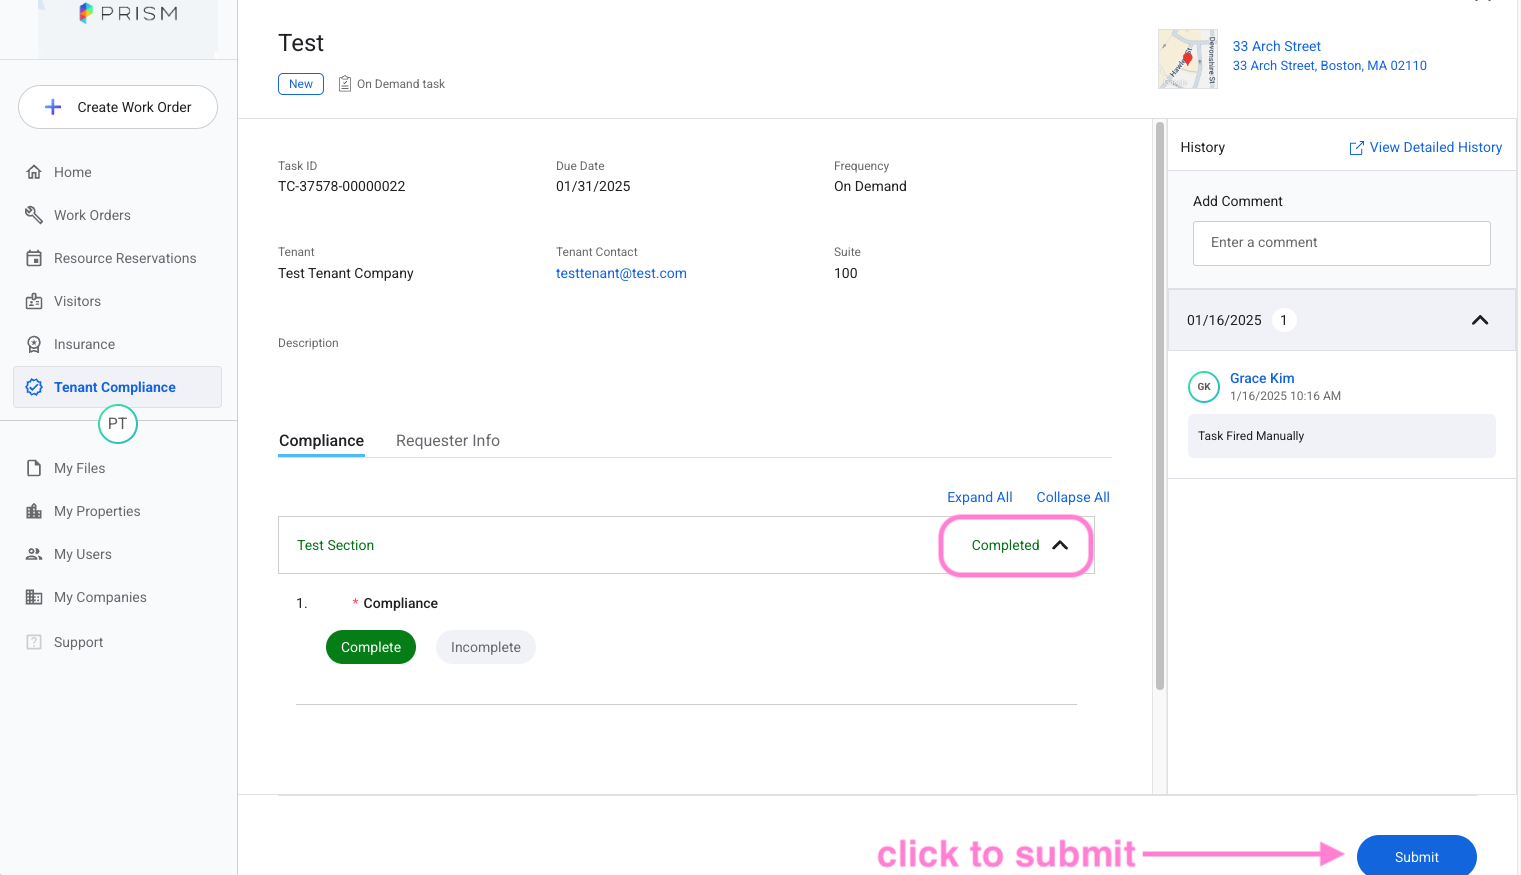Image resolution: width=1521 pixels, height=875 pixels.
Task: Expand all compliance sections
Action: (979, 497)
